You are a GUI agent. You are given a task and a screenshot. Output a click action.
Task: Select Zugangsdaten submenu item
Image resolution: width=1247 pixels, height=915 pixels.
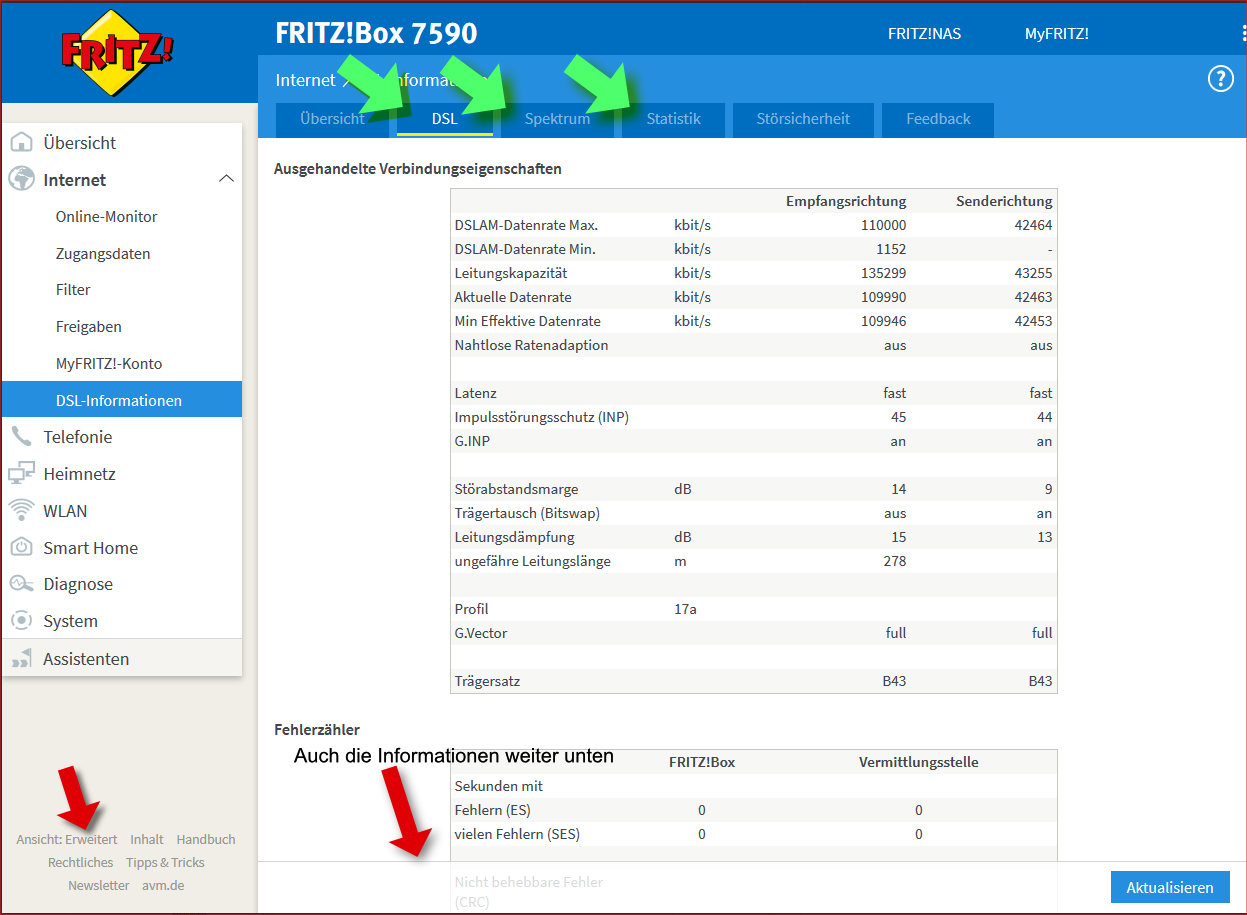(x=103, y=254)
